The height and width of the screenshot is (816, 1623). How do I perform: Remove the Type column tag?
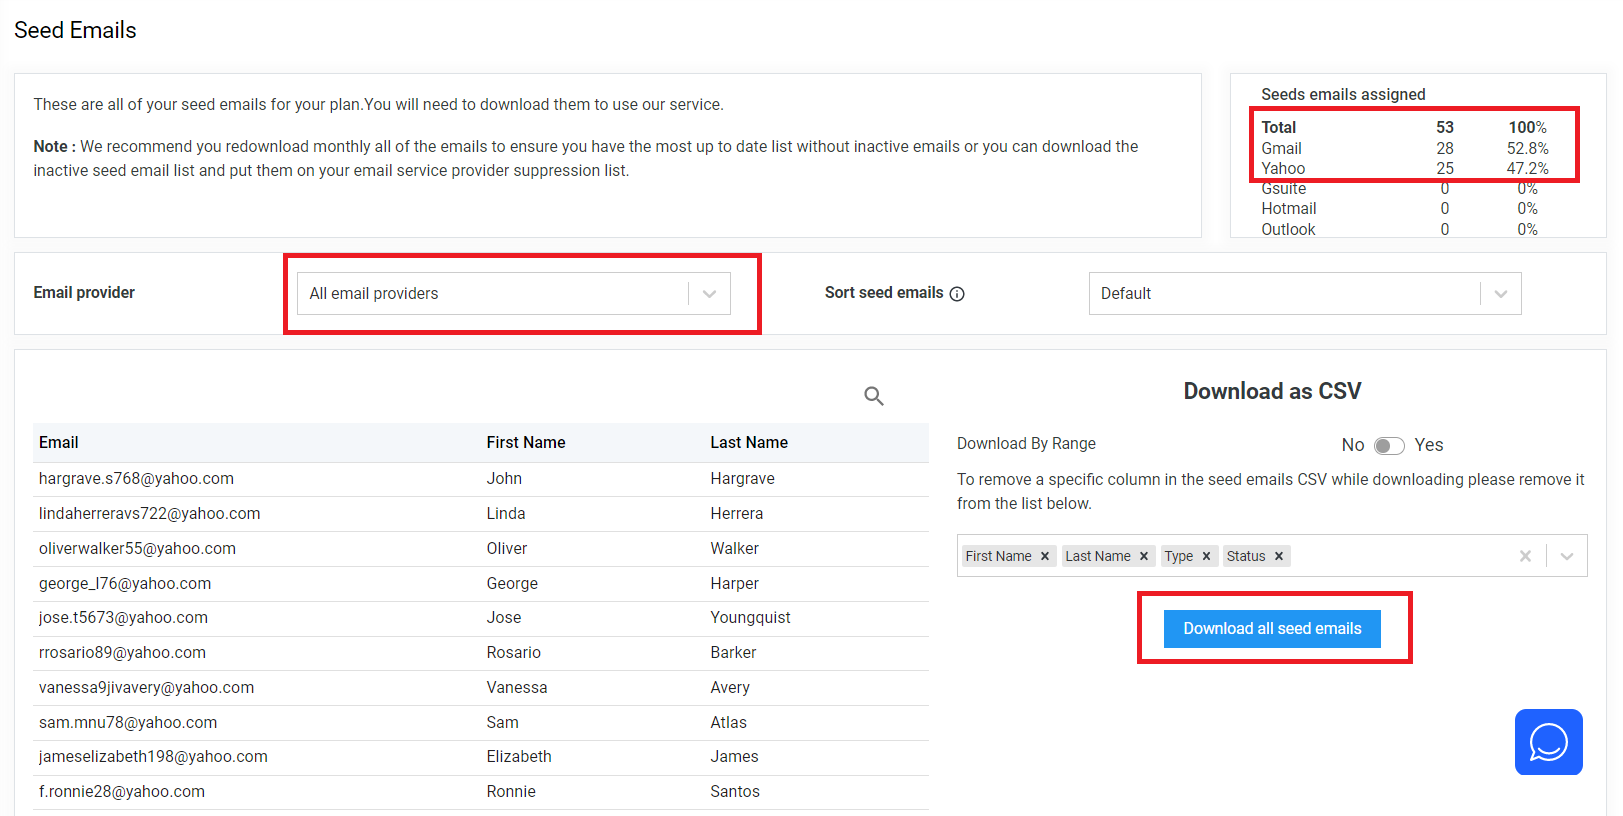point(1206,556)
